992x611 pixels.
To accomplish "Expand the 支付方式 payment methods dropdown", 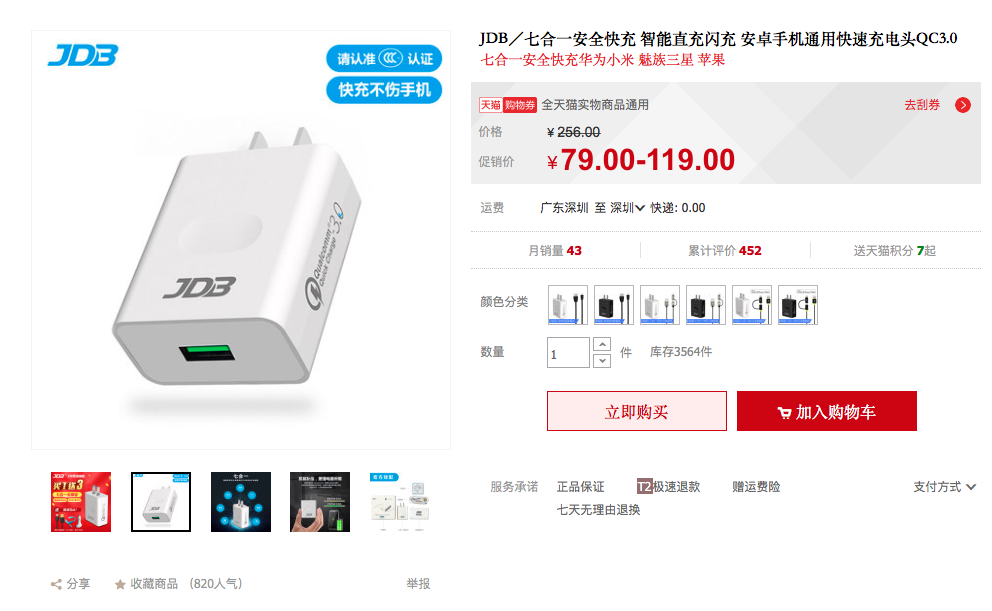I will pos(944,486).
